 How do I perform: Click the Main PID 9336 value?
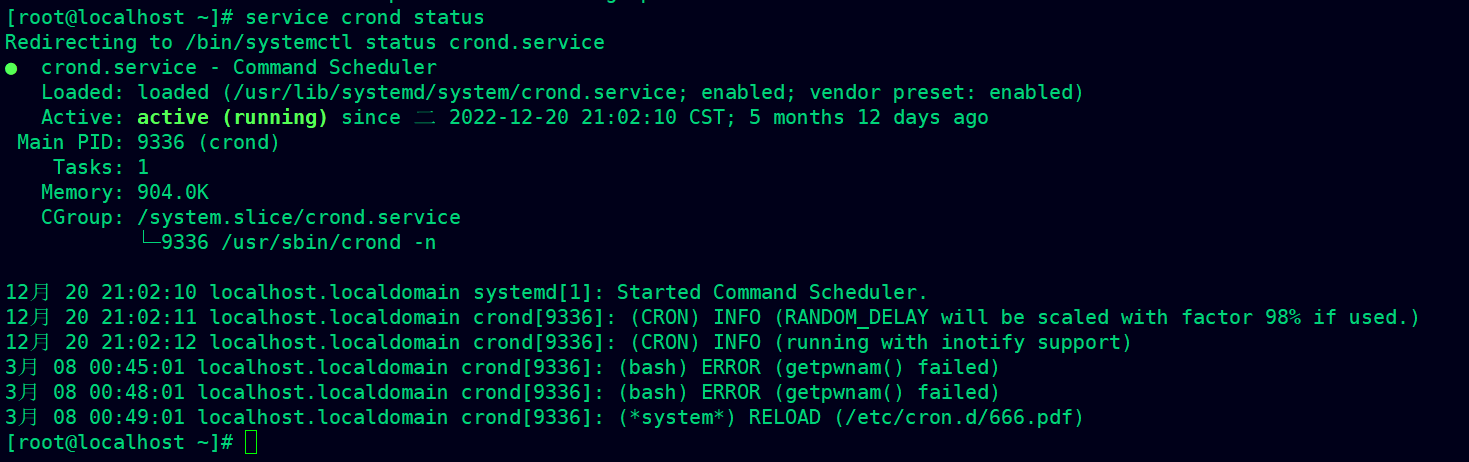click(161, 142)
